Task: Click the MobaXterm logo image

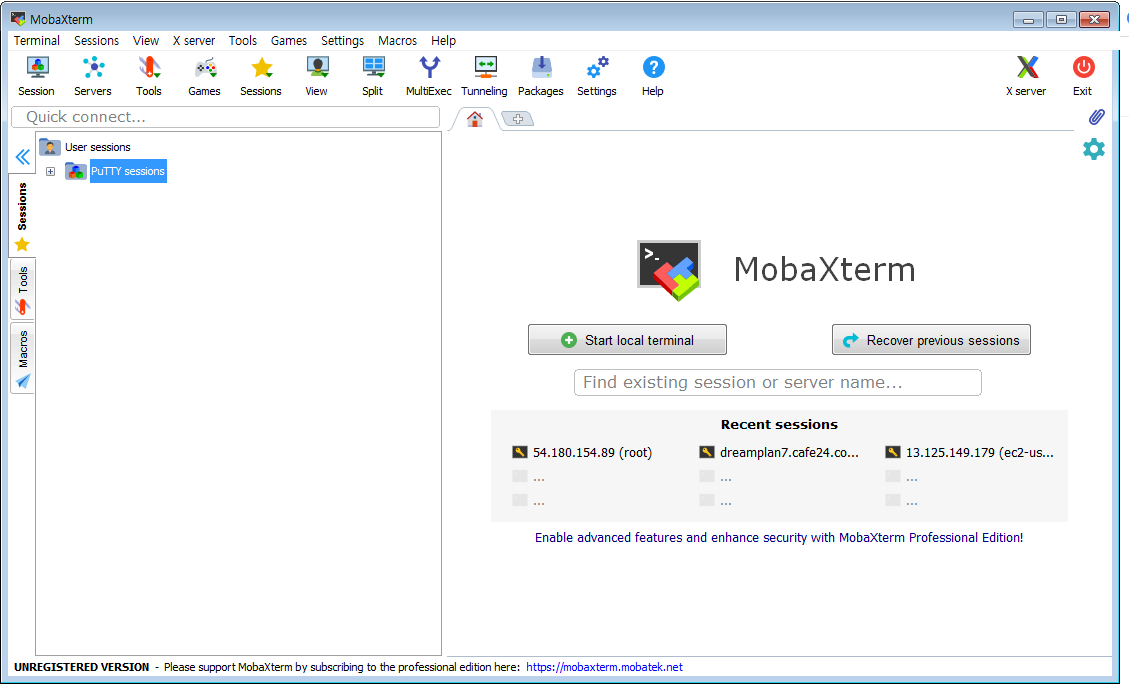Action: pyautogui.click(x=669, y=271)
